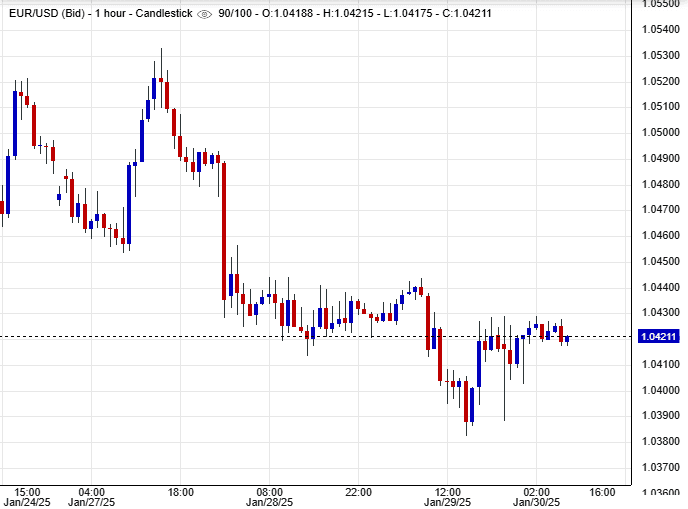This screenshot has width=688, height=509.
Task: Click the H:1.04215 high value
Action: tap(348, 14)
